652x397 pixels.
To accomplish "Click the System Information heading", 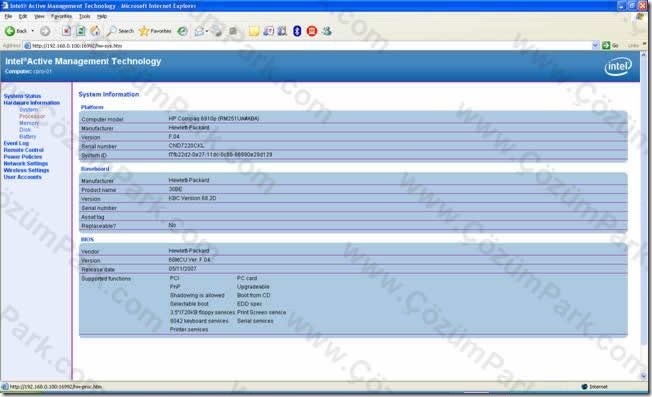I will coord(109,94).
